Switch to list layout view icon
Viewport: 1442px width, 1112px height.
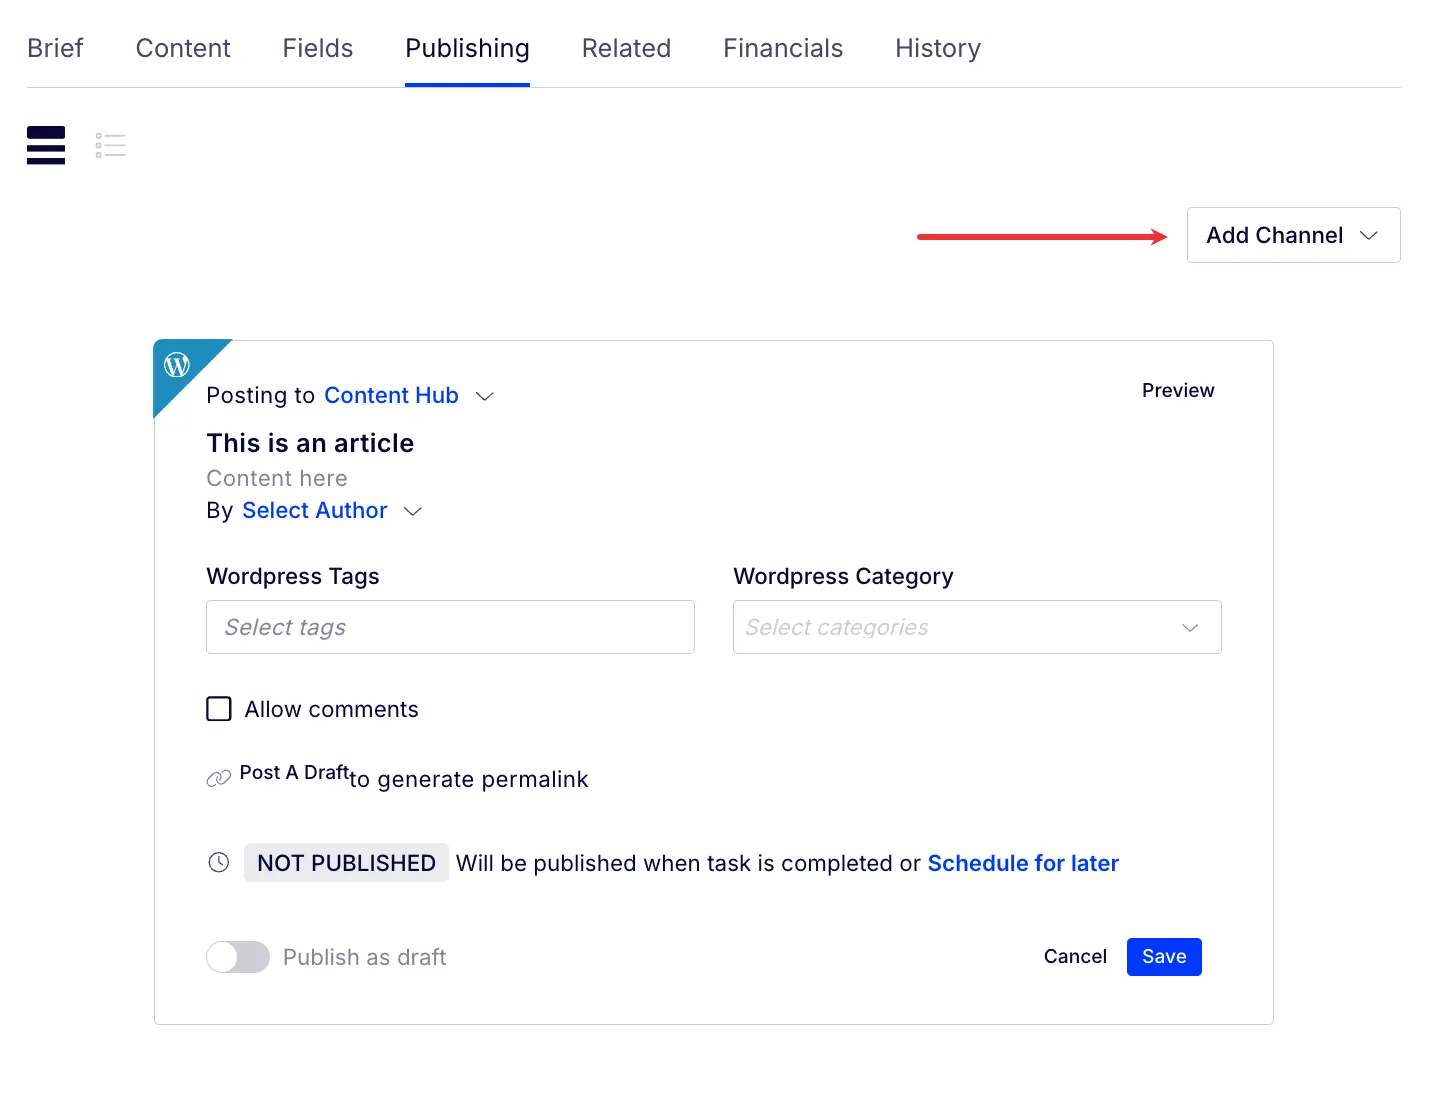pos(111,145)
